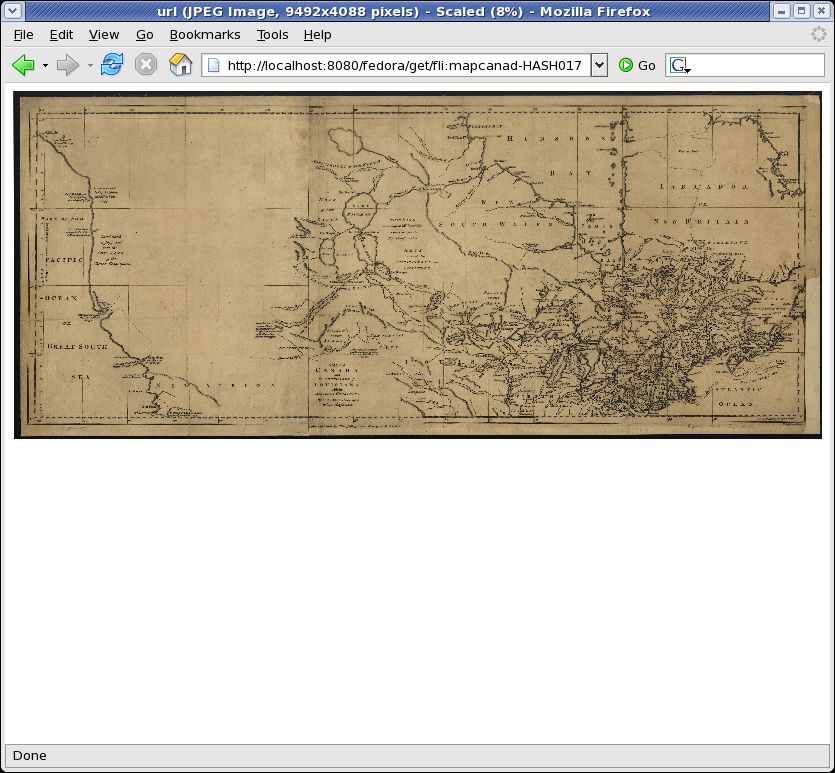Expand the address bar URL history dropdown
Screen dimensions: 835x773
pos(599,65)
